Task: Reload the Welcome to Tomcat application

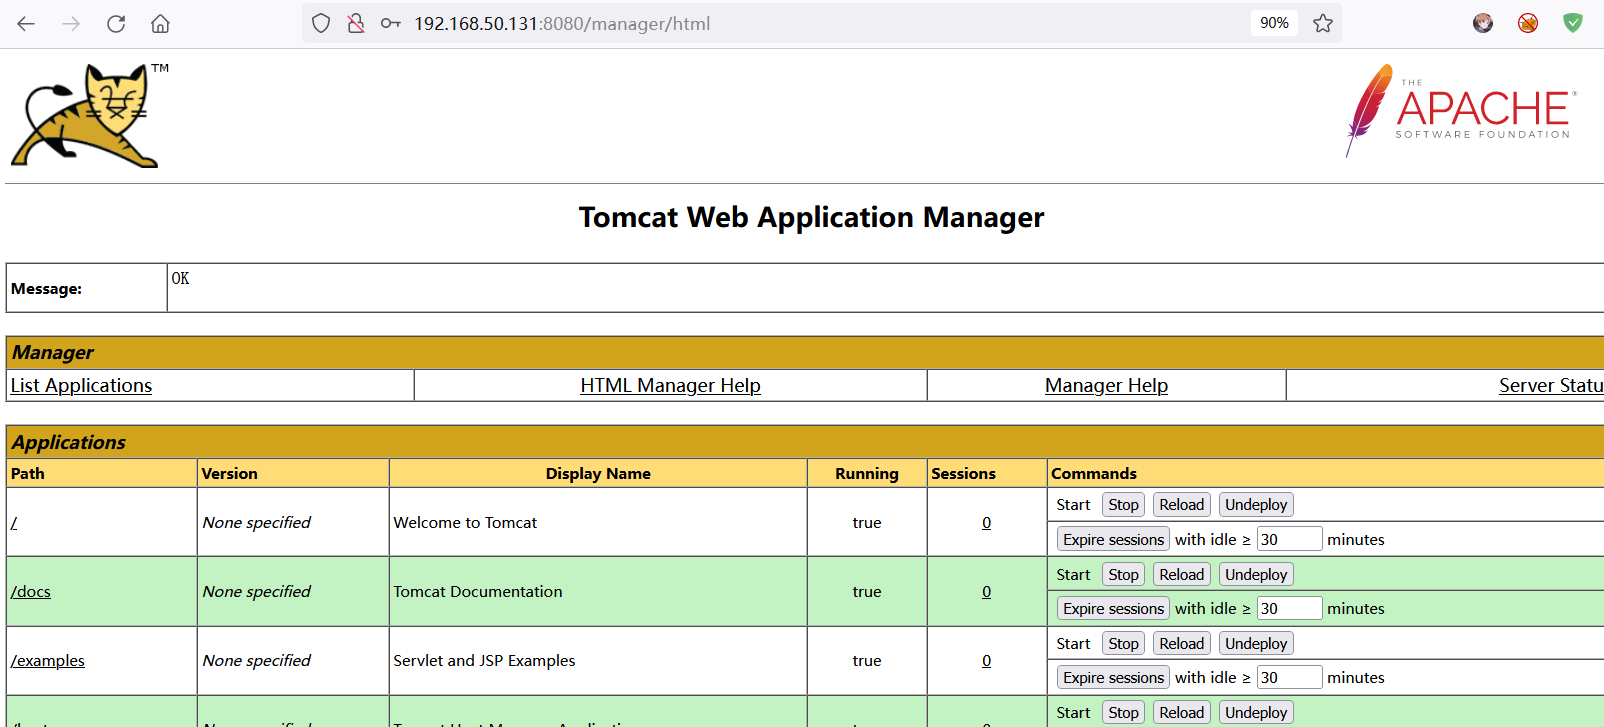Action: (x=1181, y=505)
